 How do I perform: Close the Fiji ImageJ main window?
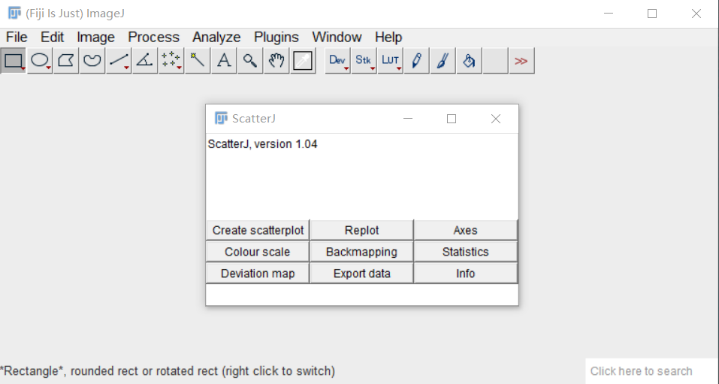pos(696,13)
